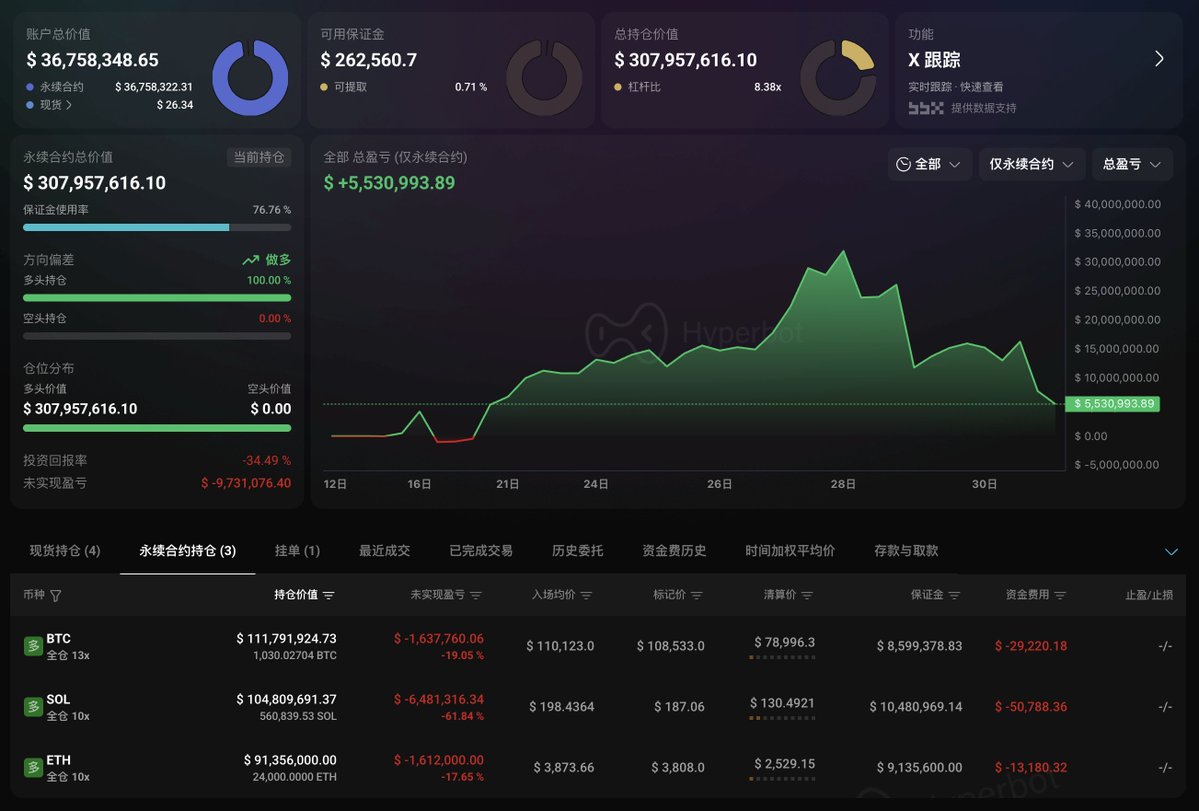
Task: Click ETH position value $ 91,356,000.00
Action: point(290,760)
